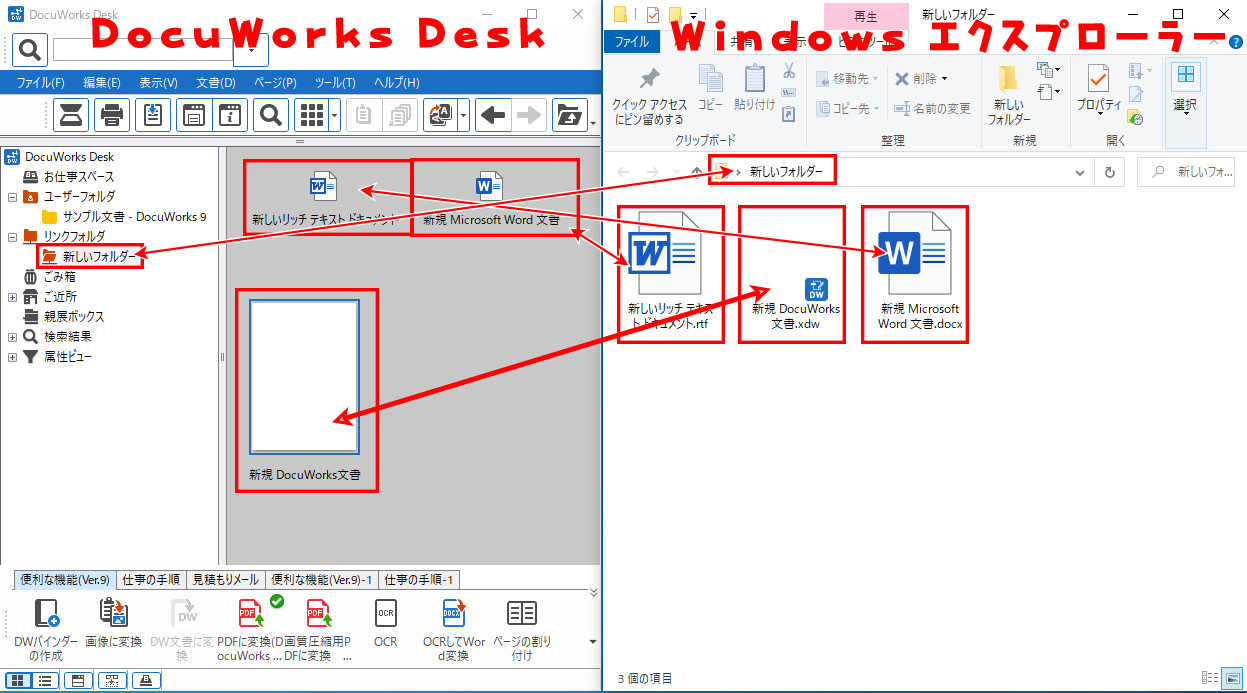1247x693 pixels.
Task: Switch to 仕事の手順 tab
Action: [x=151, y=579]
